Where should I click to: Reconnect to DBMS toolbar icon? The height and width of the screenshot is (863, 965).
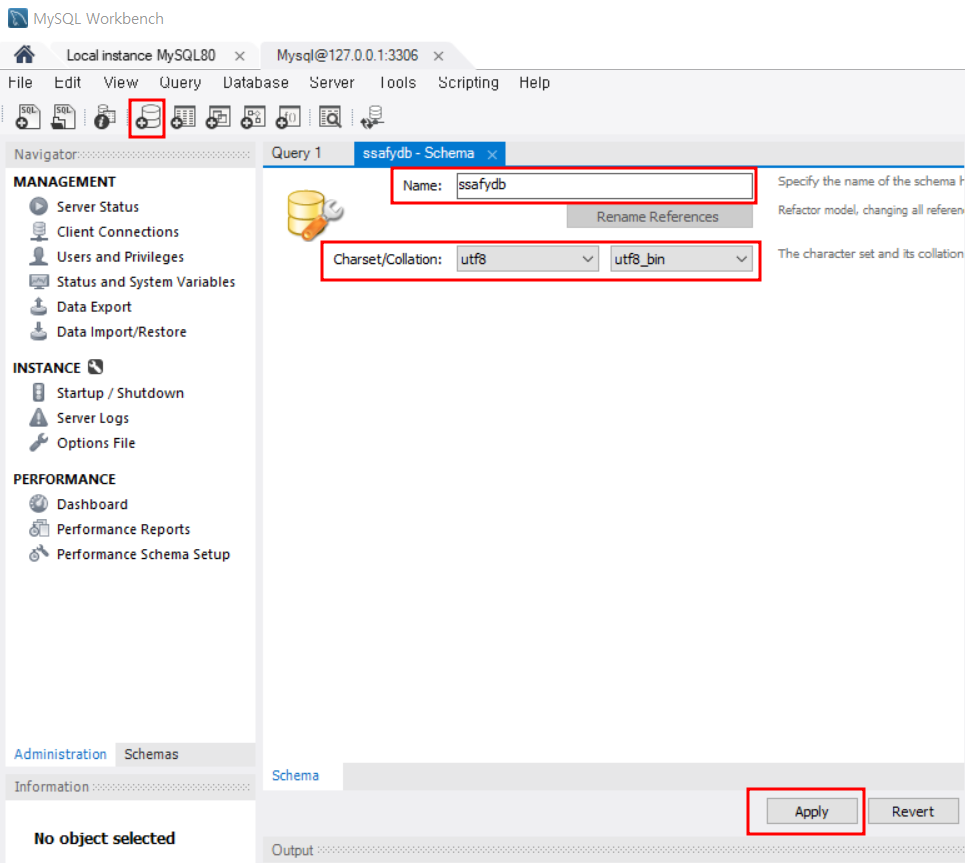click(372, 117)
